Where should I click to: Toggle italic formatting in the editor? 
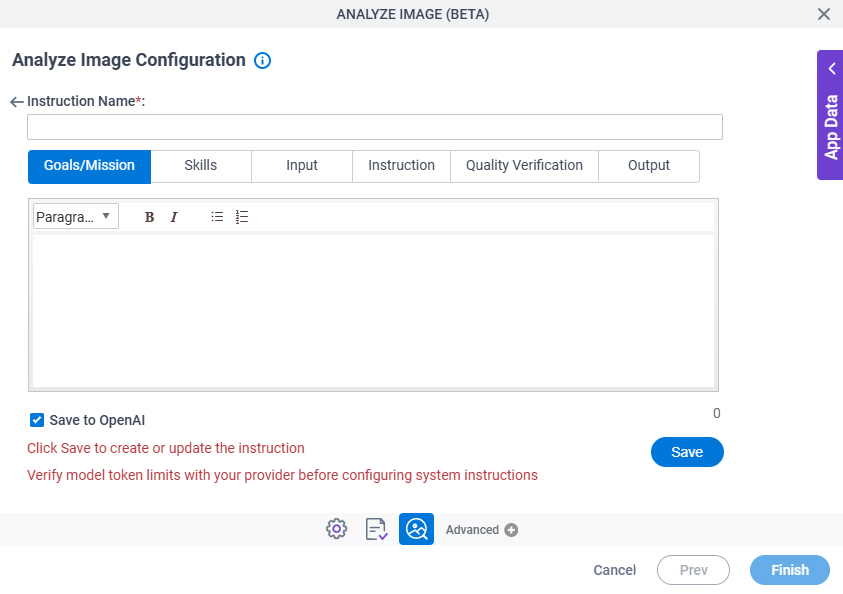174,217
